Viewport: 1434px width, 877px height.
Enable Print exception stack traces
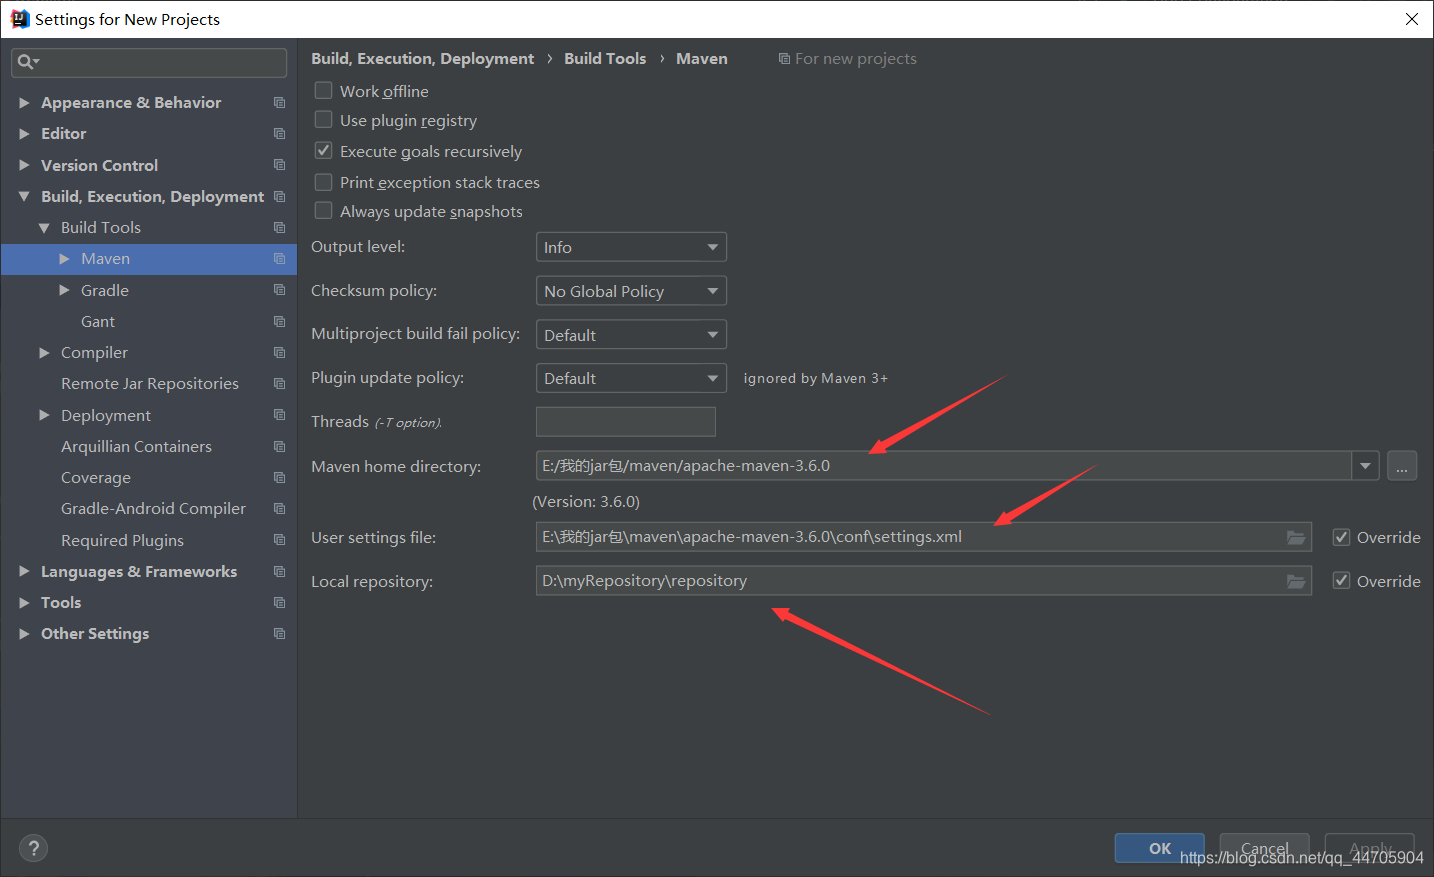[324, 182]
